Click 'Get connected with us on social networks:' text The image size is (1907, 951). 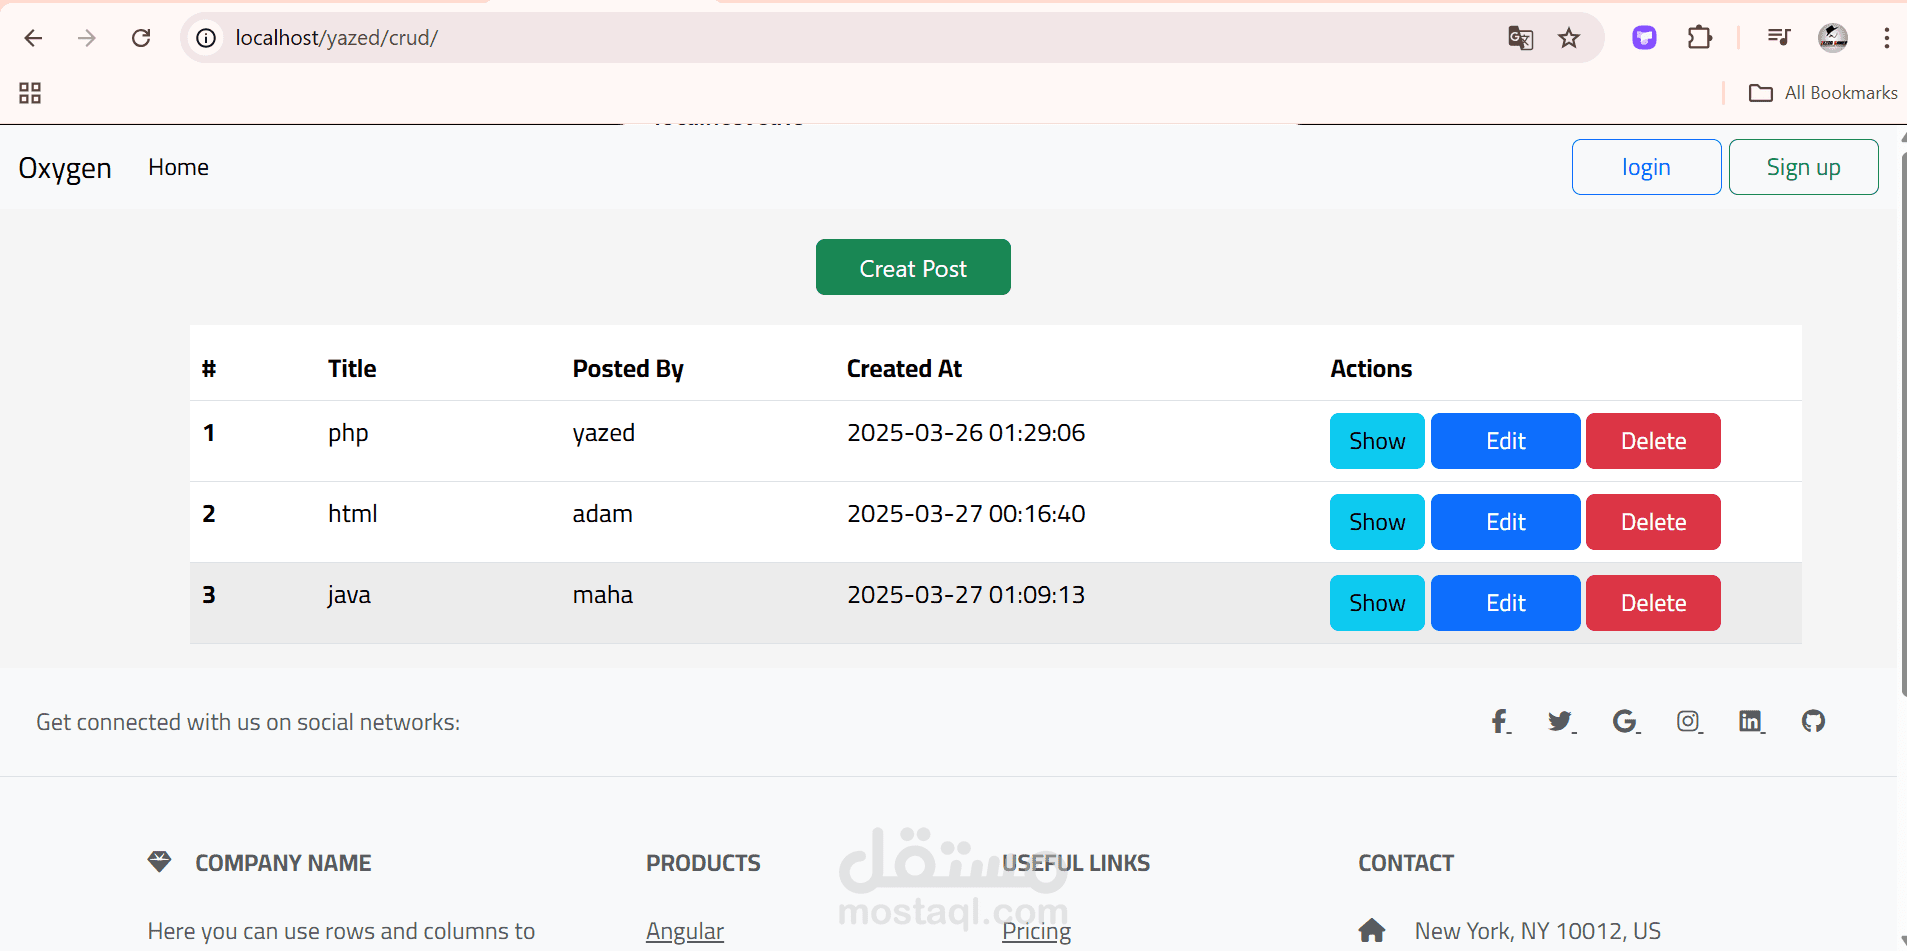[x=248, y=722]
